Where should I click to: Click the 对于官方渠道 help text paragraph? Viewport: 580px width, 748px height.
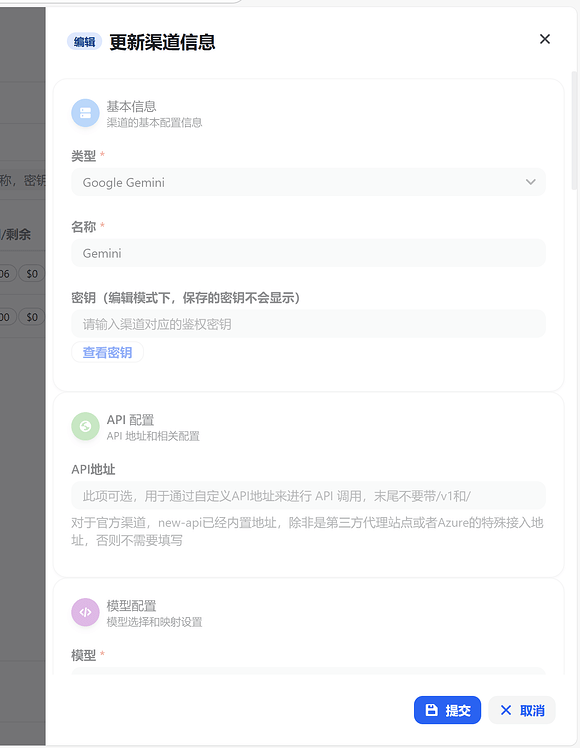pyautogui.click(x=307, y=532)
